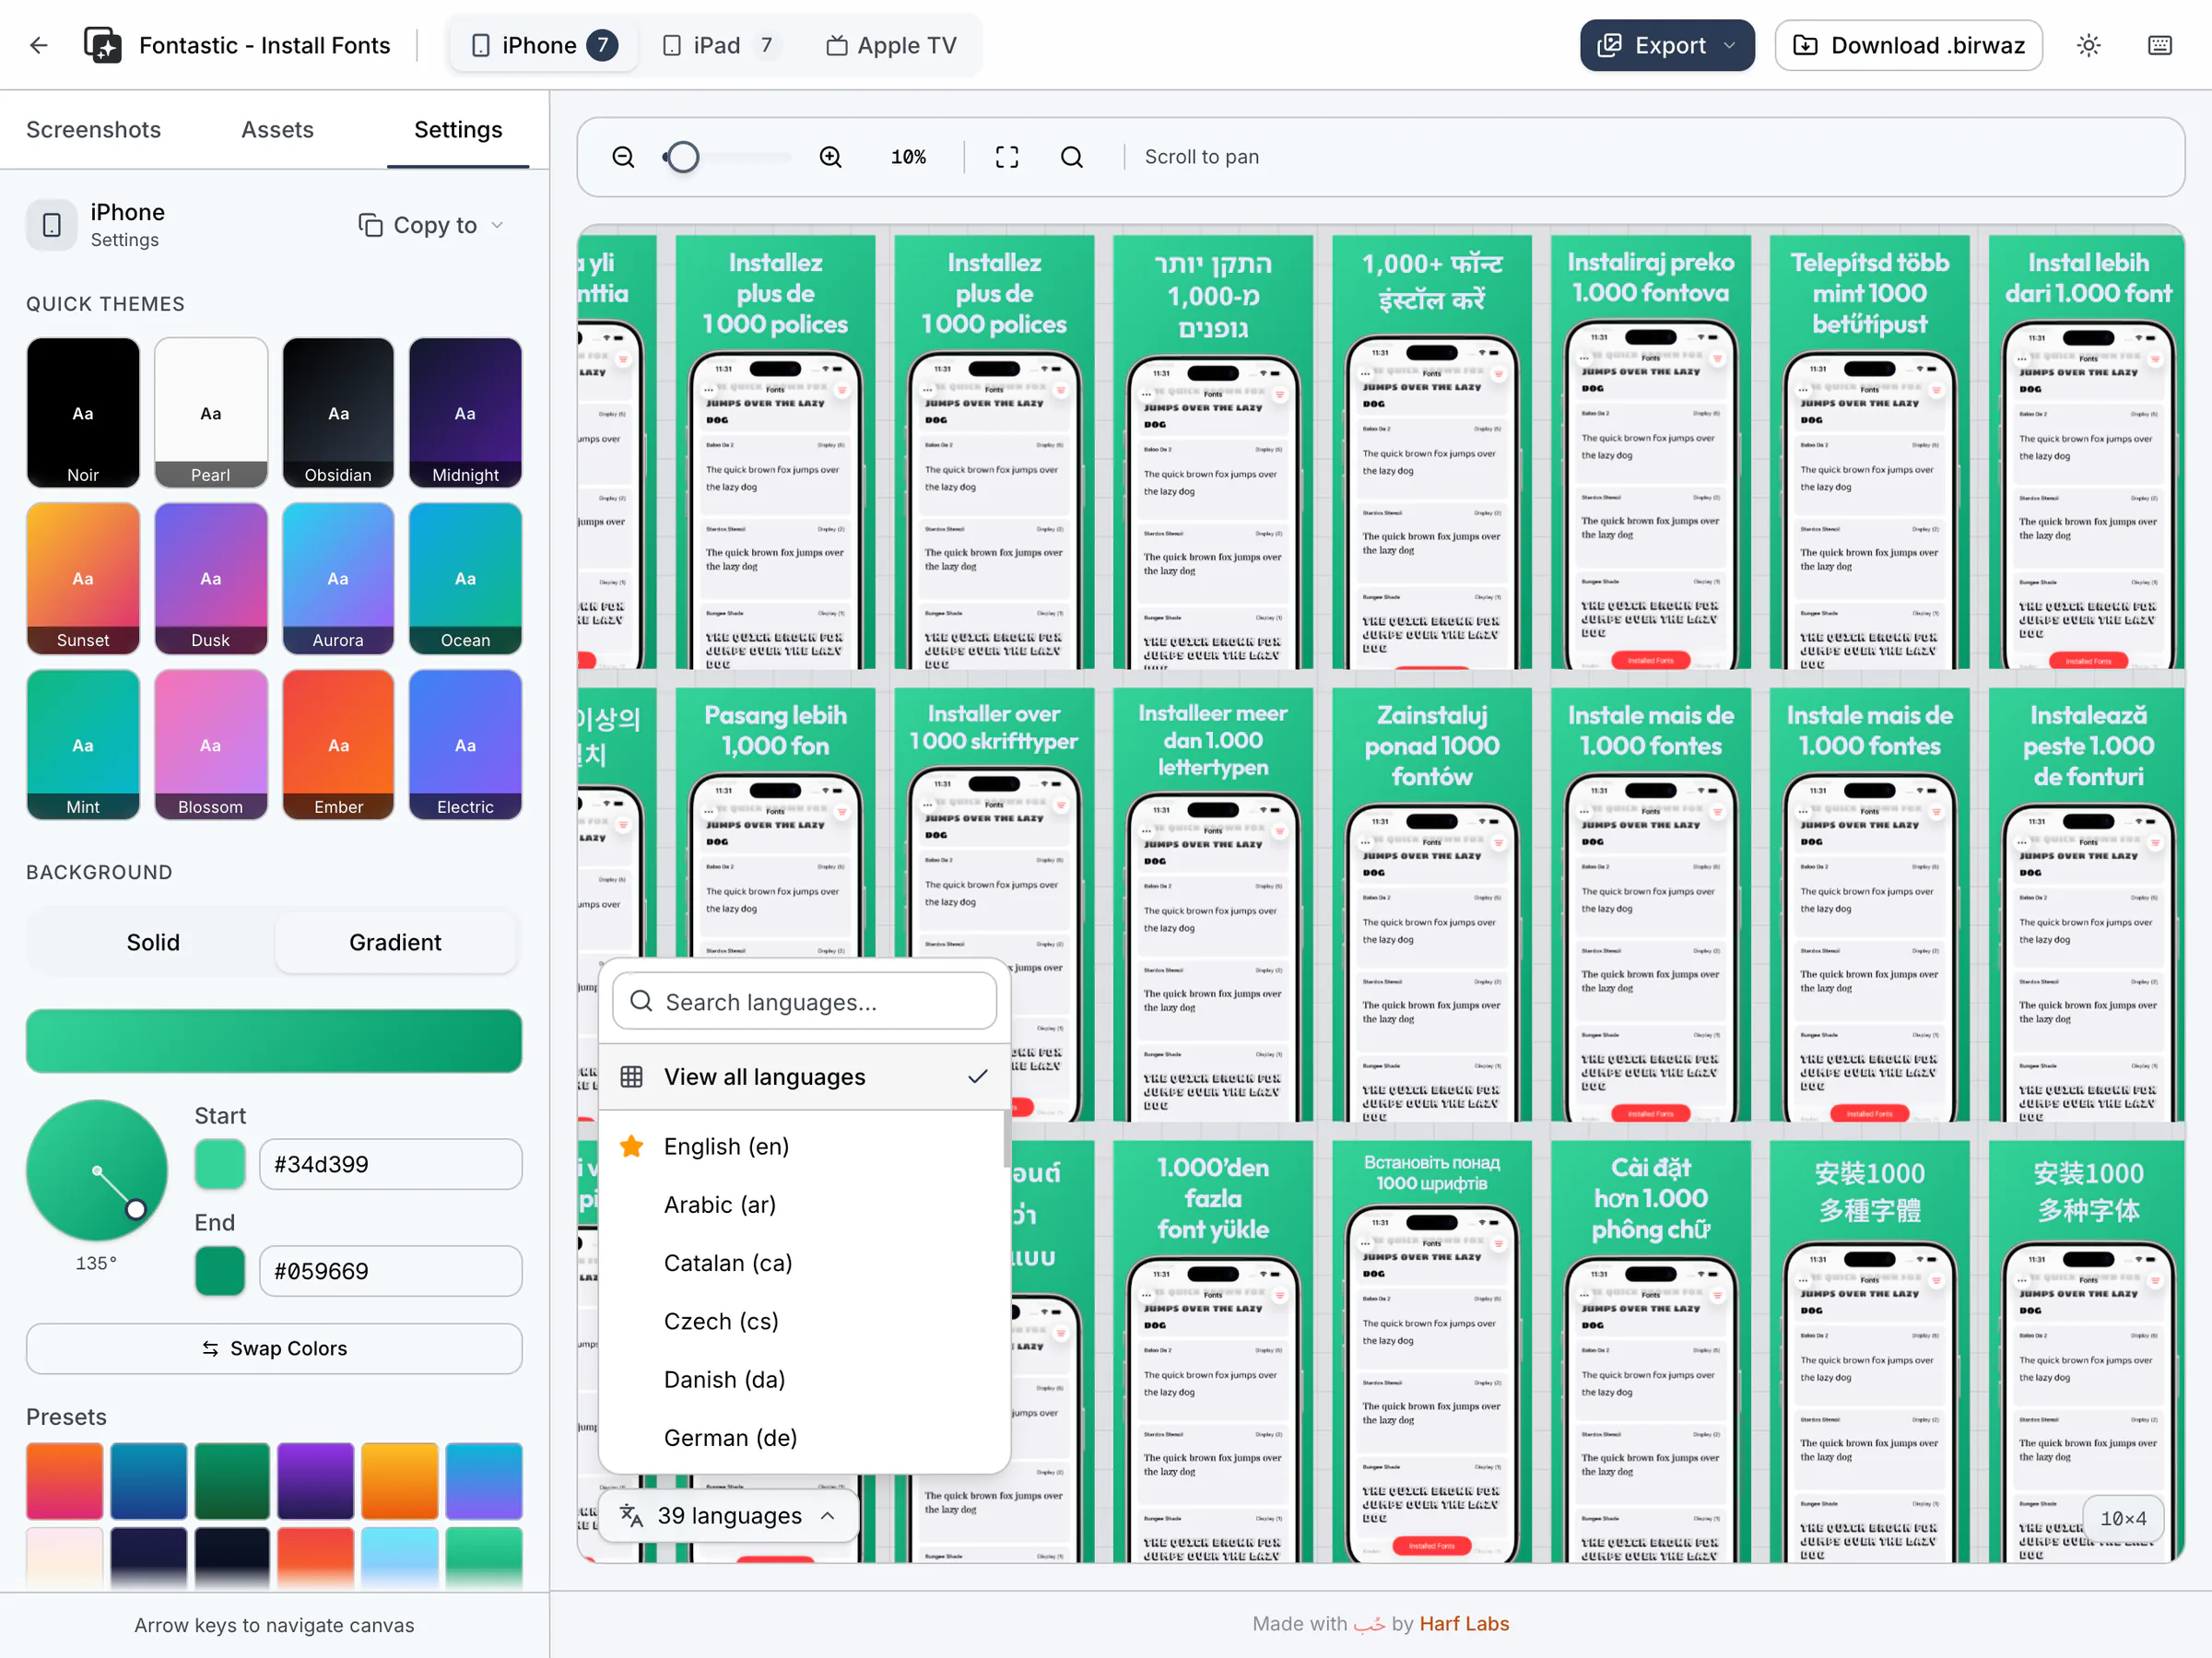
Task: Click the Start color swatch
Action: [220, 1164]
